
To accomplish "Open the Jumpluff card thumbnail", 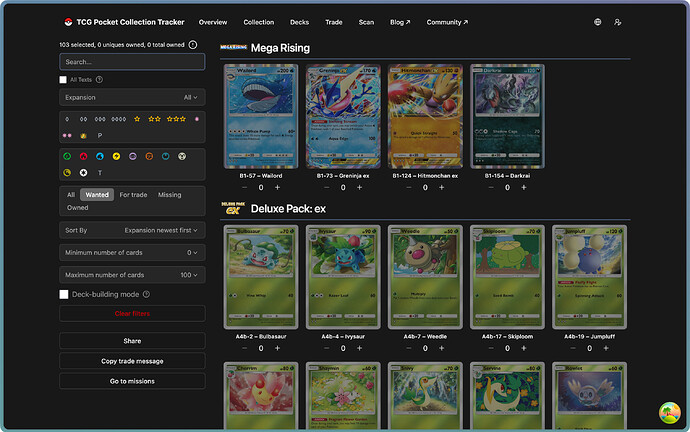I will tap(589, 277).
